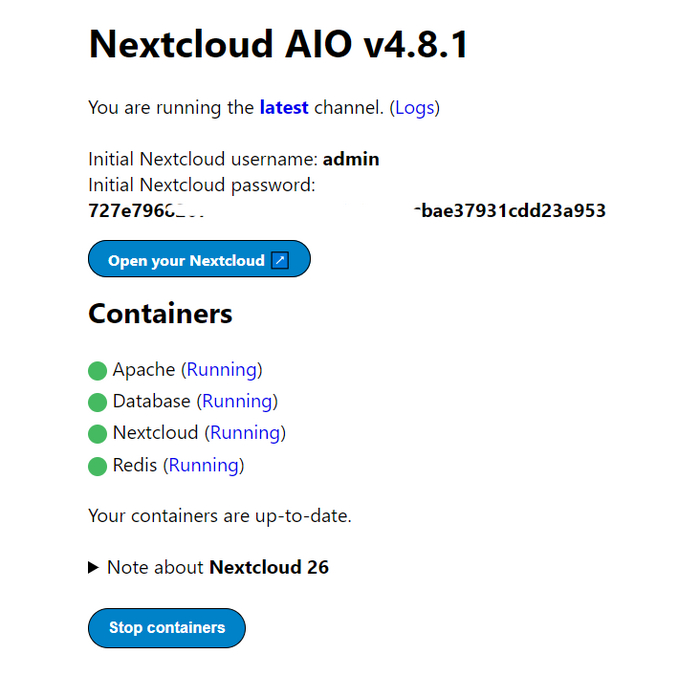Screen dimensions: 700x676
Task: Expand the Note about Nextcloud 26 triangle
Action: point(94,568)
